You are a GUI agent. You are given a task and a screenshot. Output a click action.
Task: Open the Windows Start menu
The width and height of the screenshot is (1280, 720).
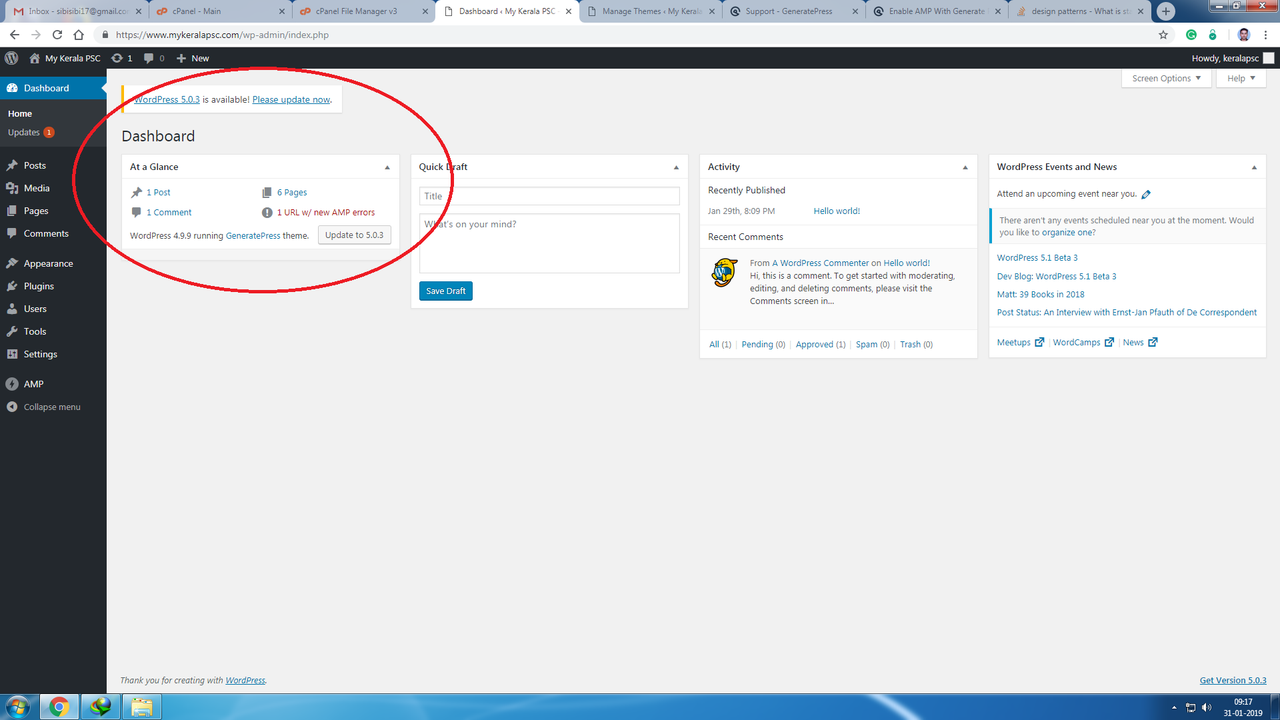[x=20, y=707]
